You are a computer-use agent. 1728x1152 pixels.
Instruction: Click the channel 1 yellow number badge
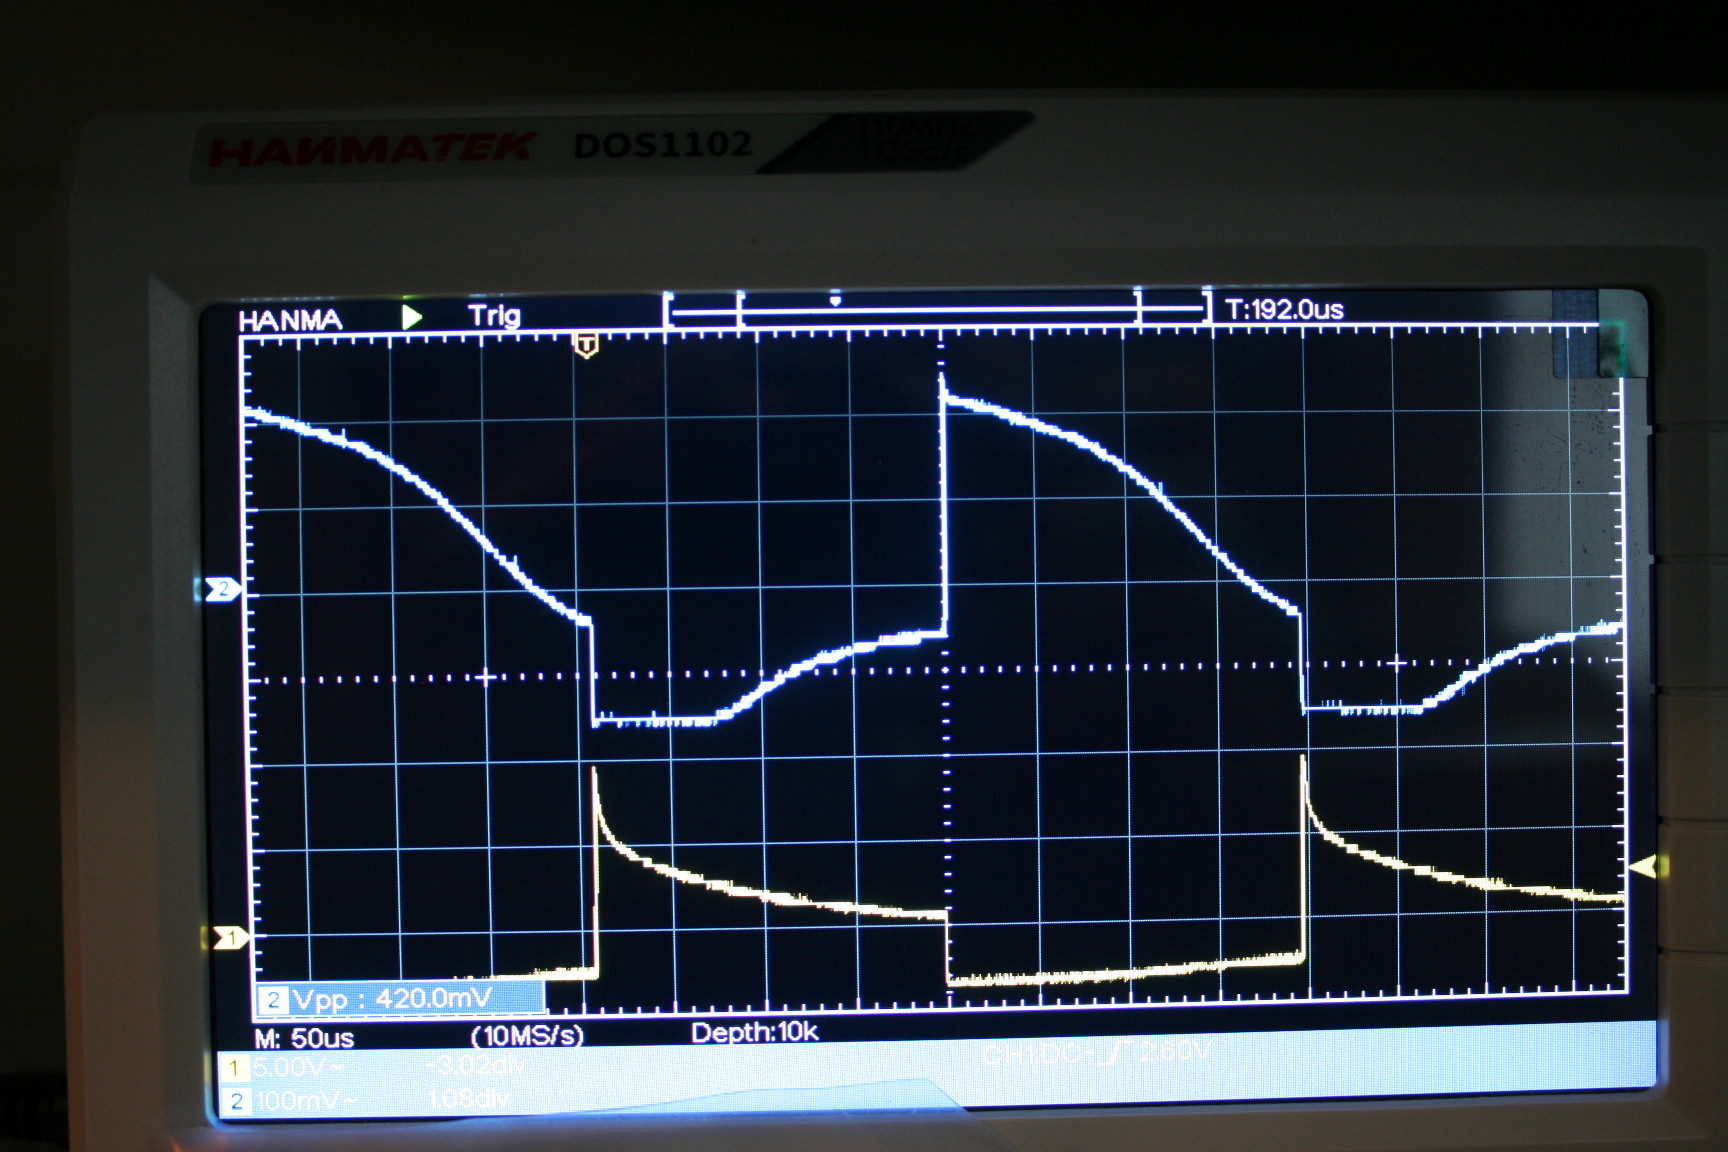(234, 1068)
